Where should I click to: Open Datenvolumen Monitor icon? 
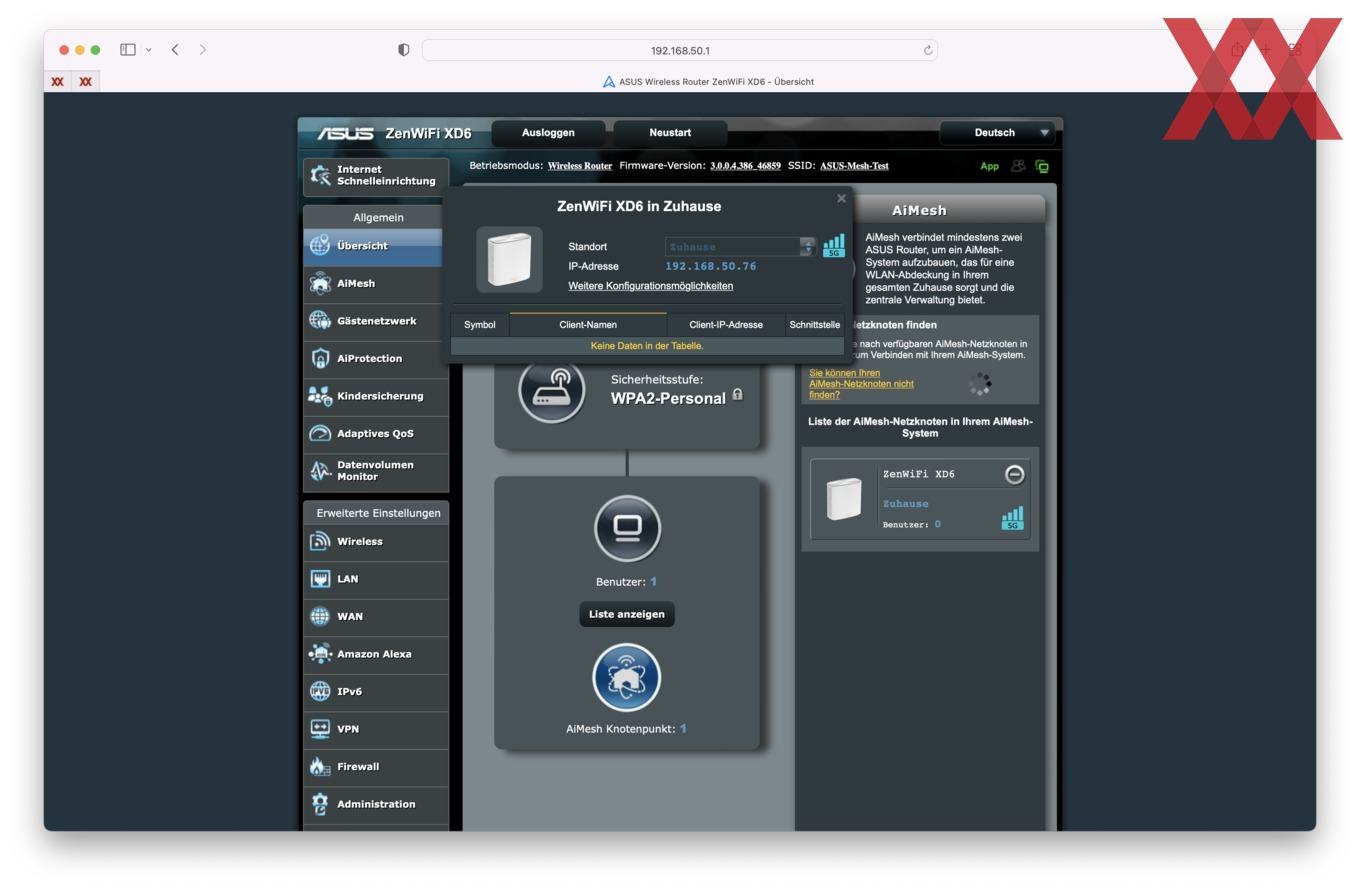(320, 470)
